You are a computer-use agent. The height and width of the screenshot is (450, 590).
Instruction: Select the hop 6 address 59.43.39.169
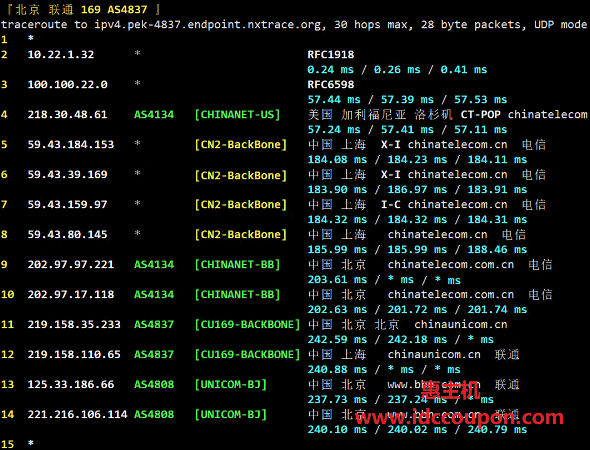[67, 174]
